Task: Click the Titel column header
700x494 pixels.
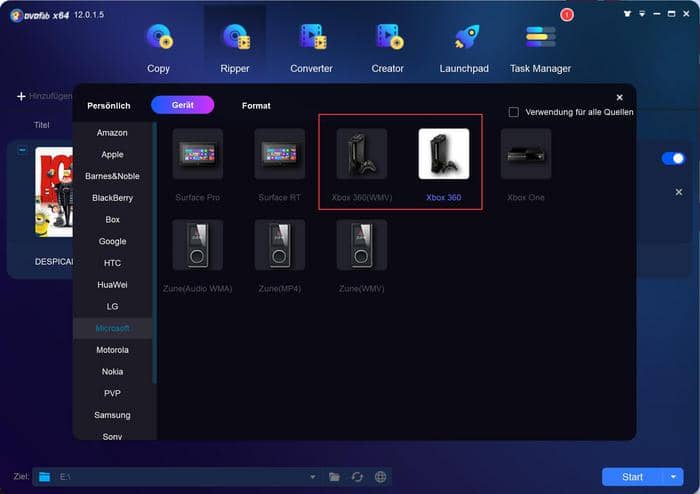Action: [x=42, y=125]
